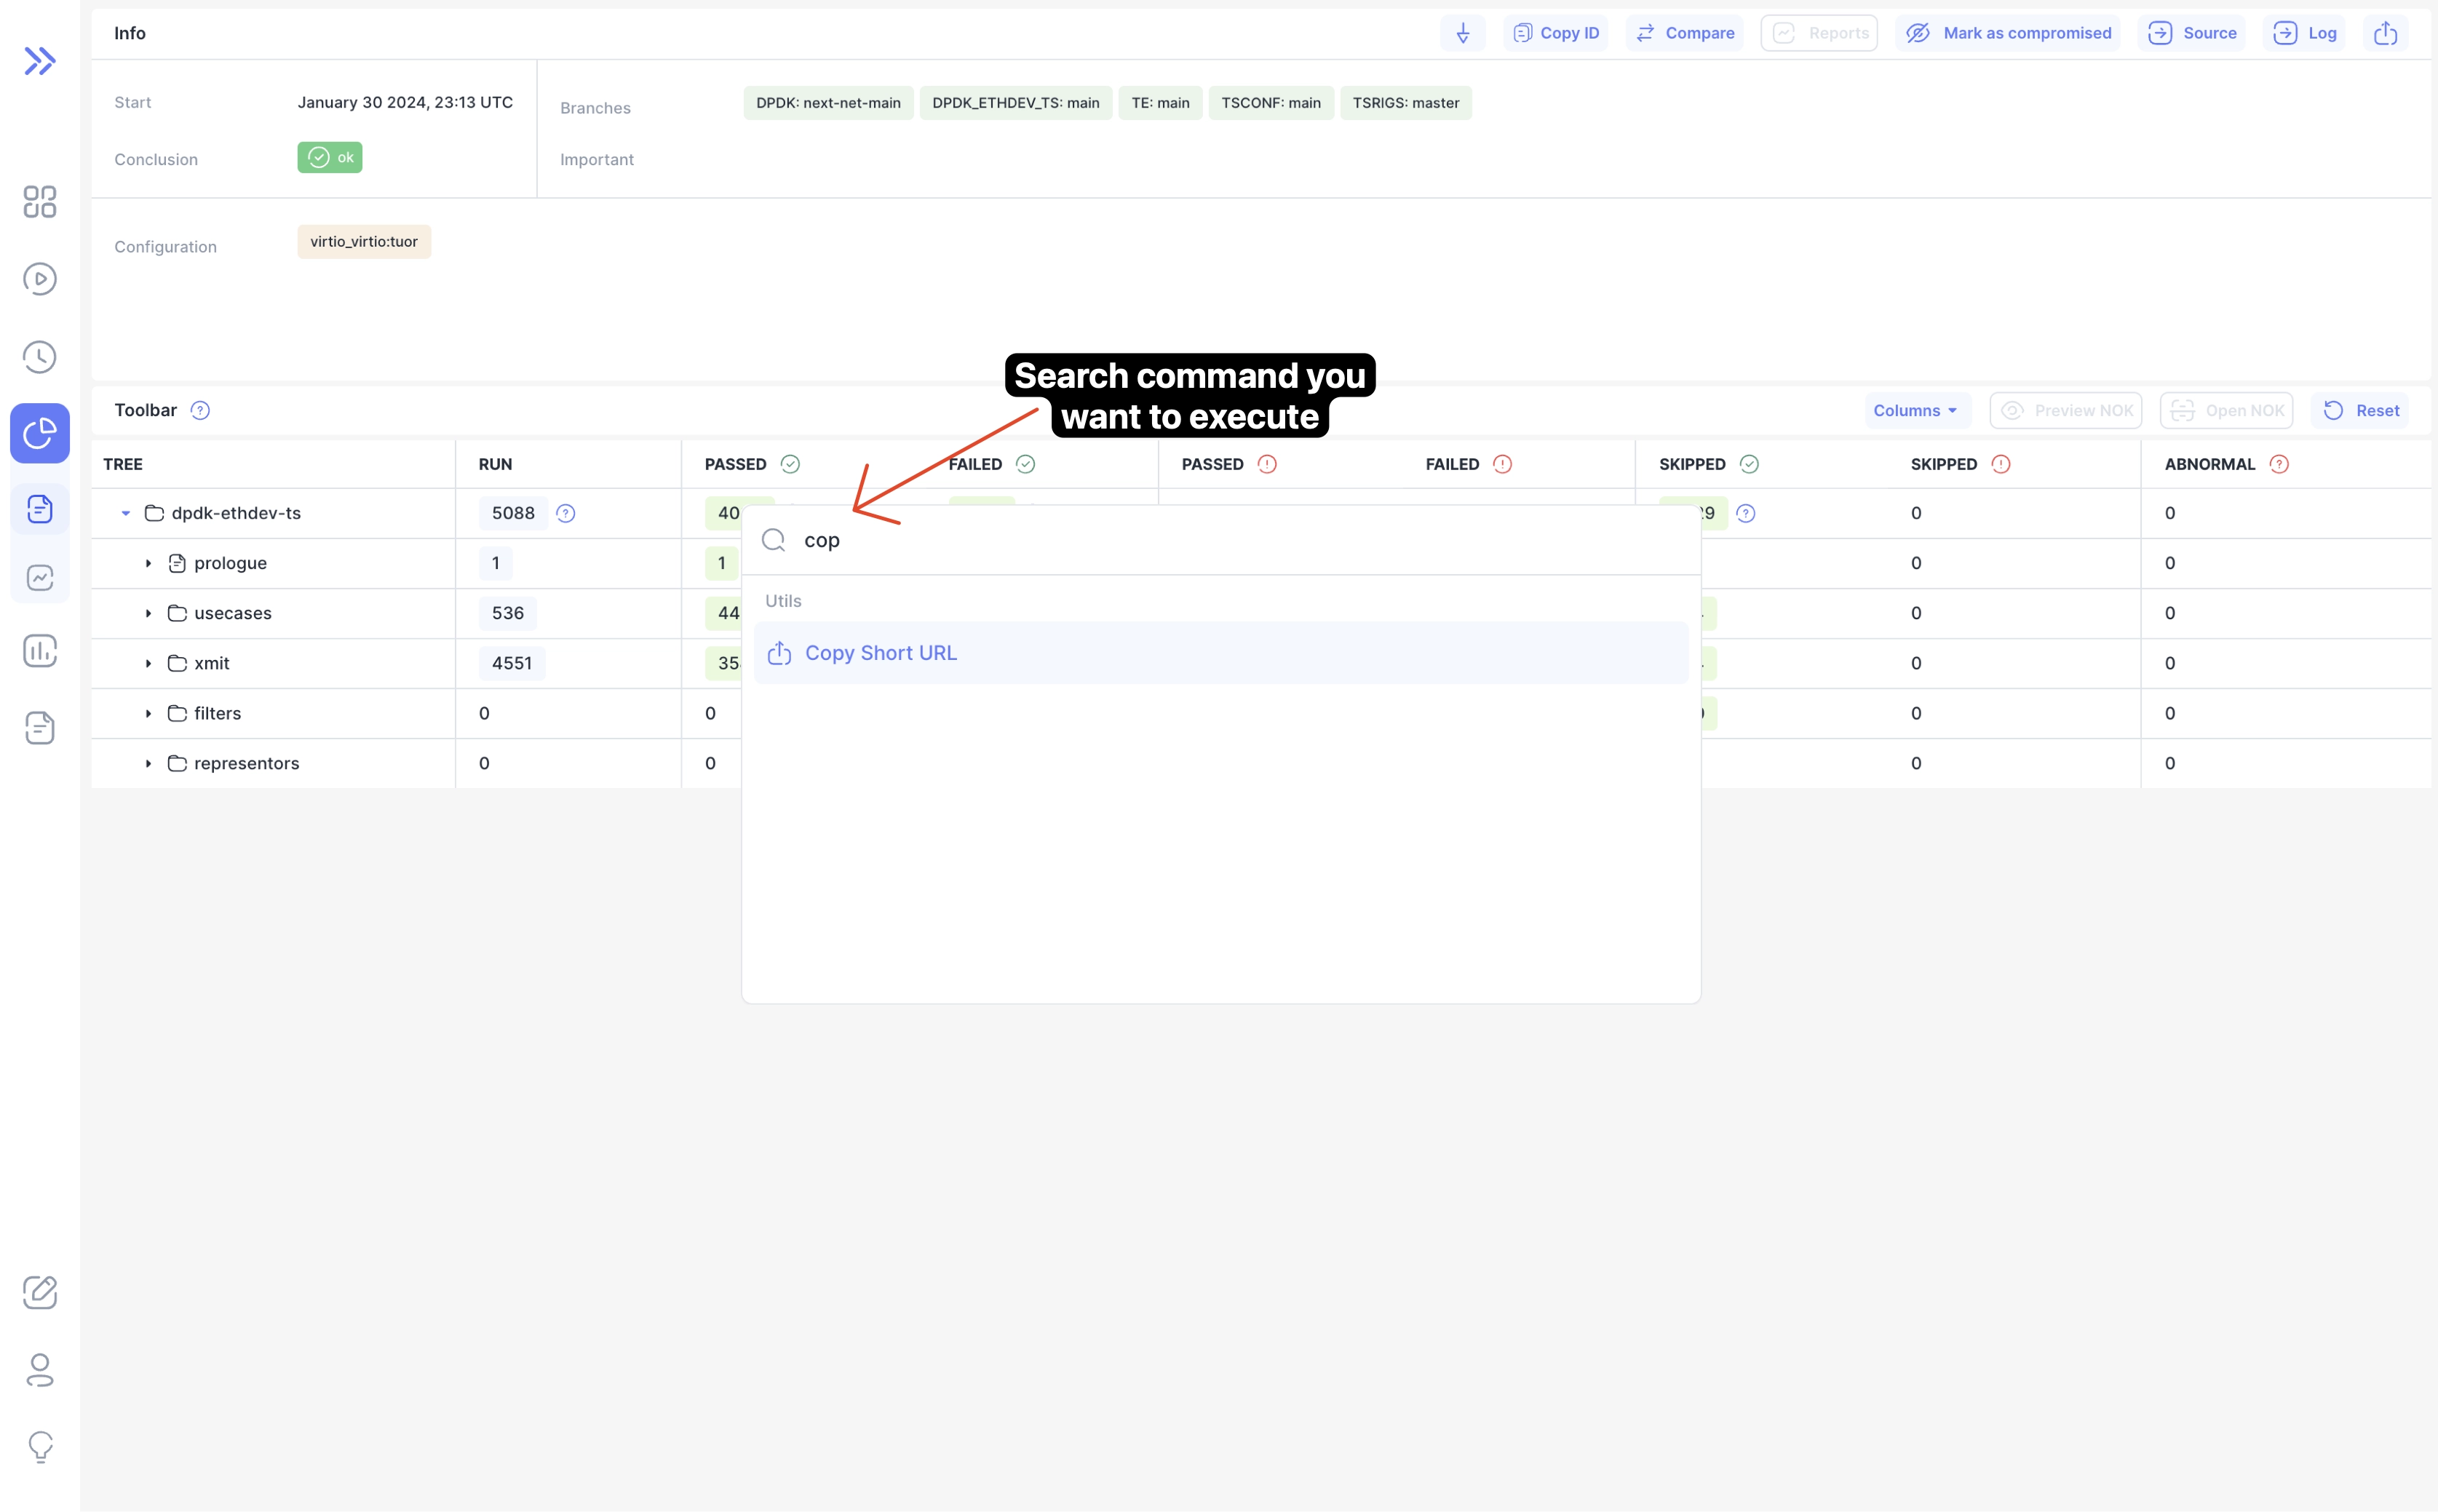Expand the usecases folder row

click(148, 613)
